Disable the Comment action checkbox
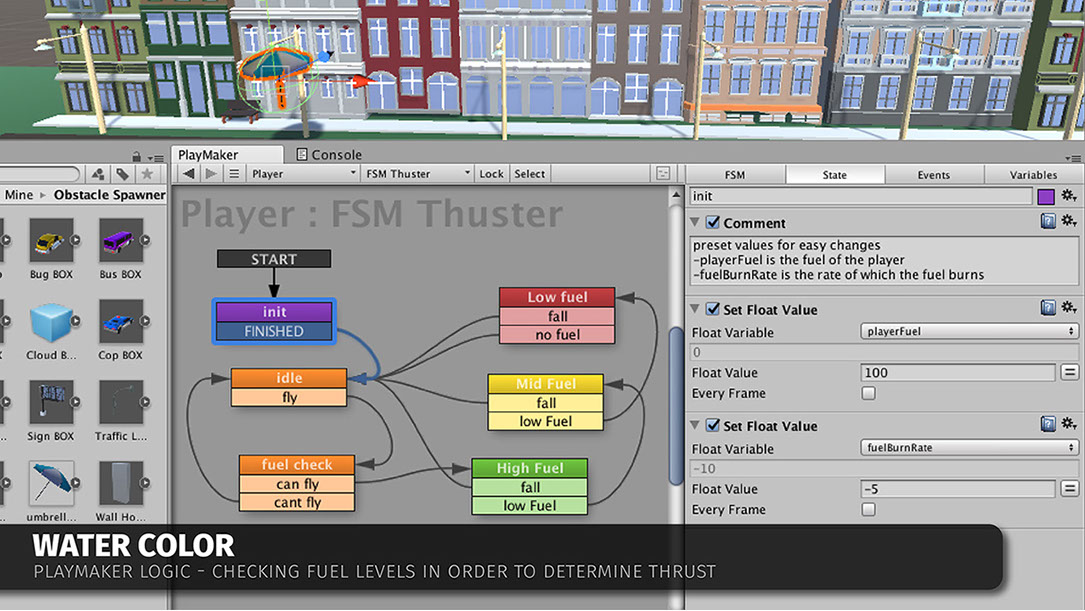Viewport: 1085px width, 611px height. pos(713,223)
